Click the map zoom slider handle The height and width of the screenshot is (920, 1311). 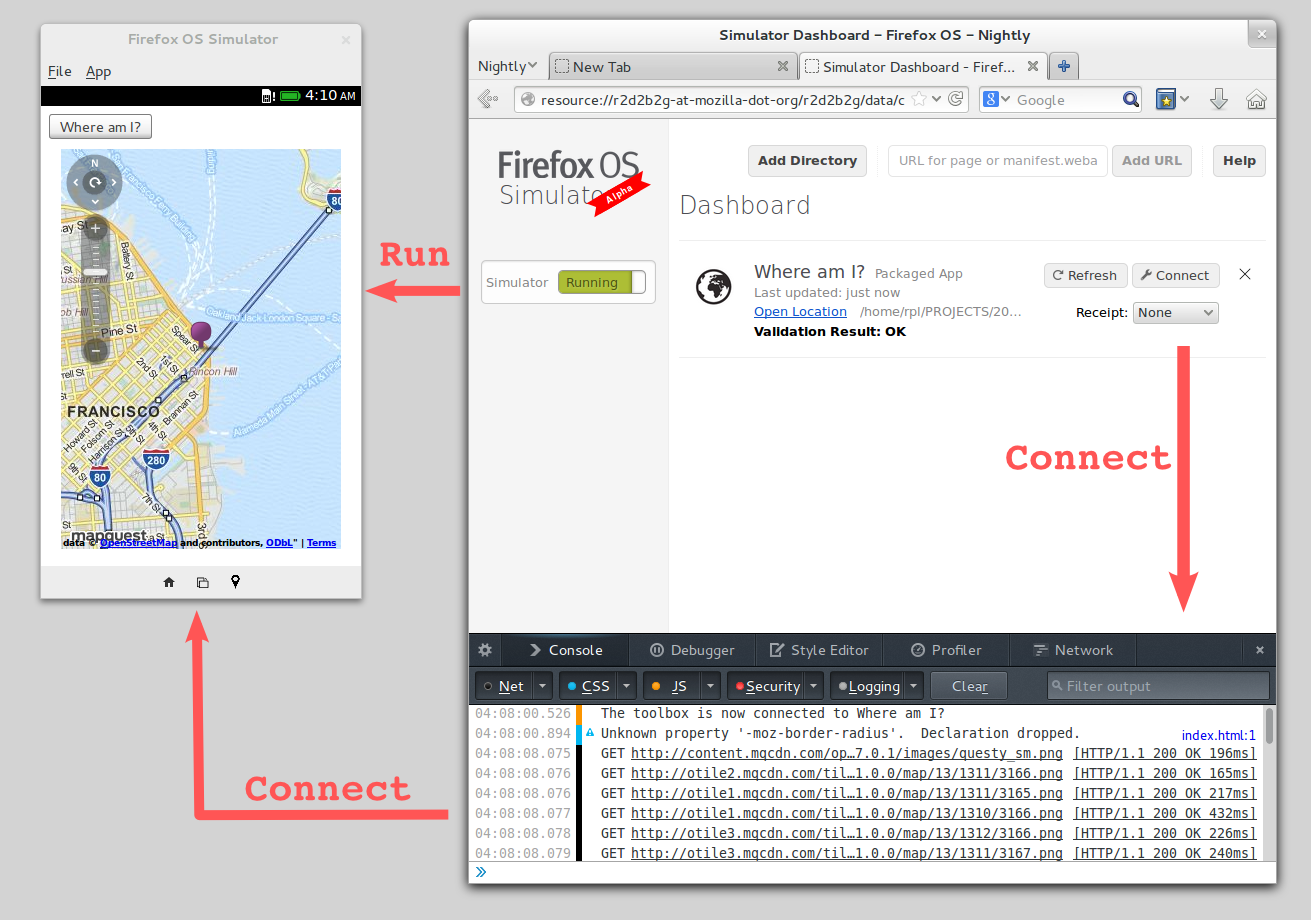[x=96, y=272]
